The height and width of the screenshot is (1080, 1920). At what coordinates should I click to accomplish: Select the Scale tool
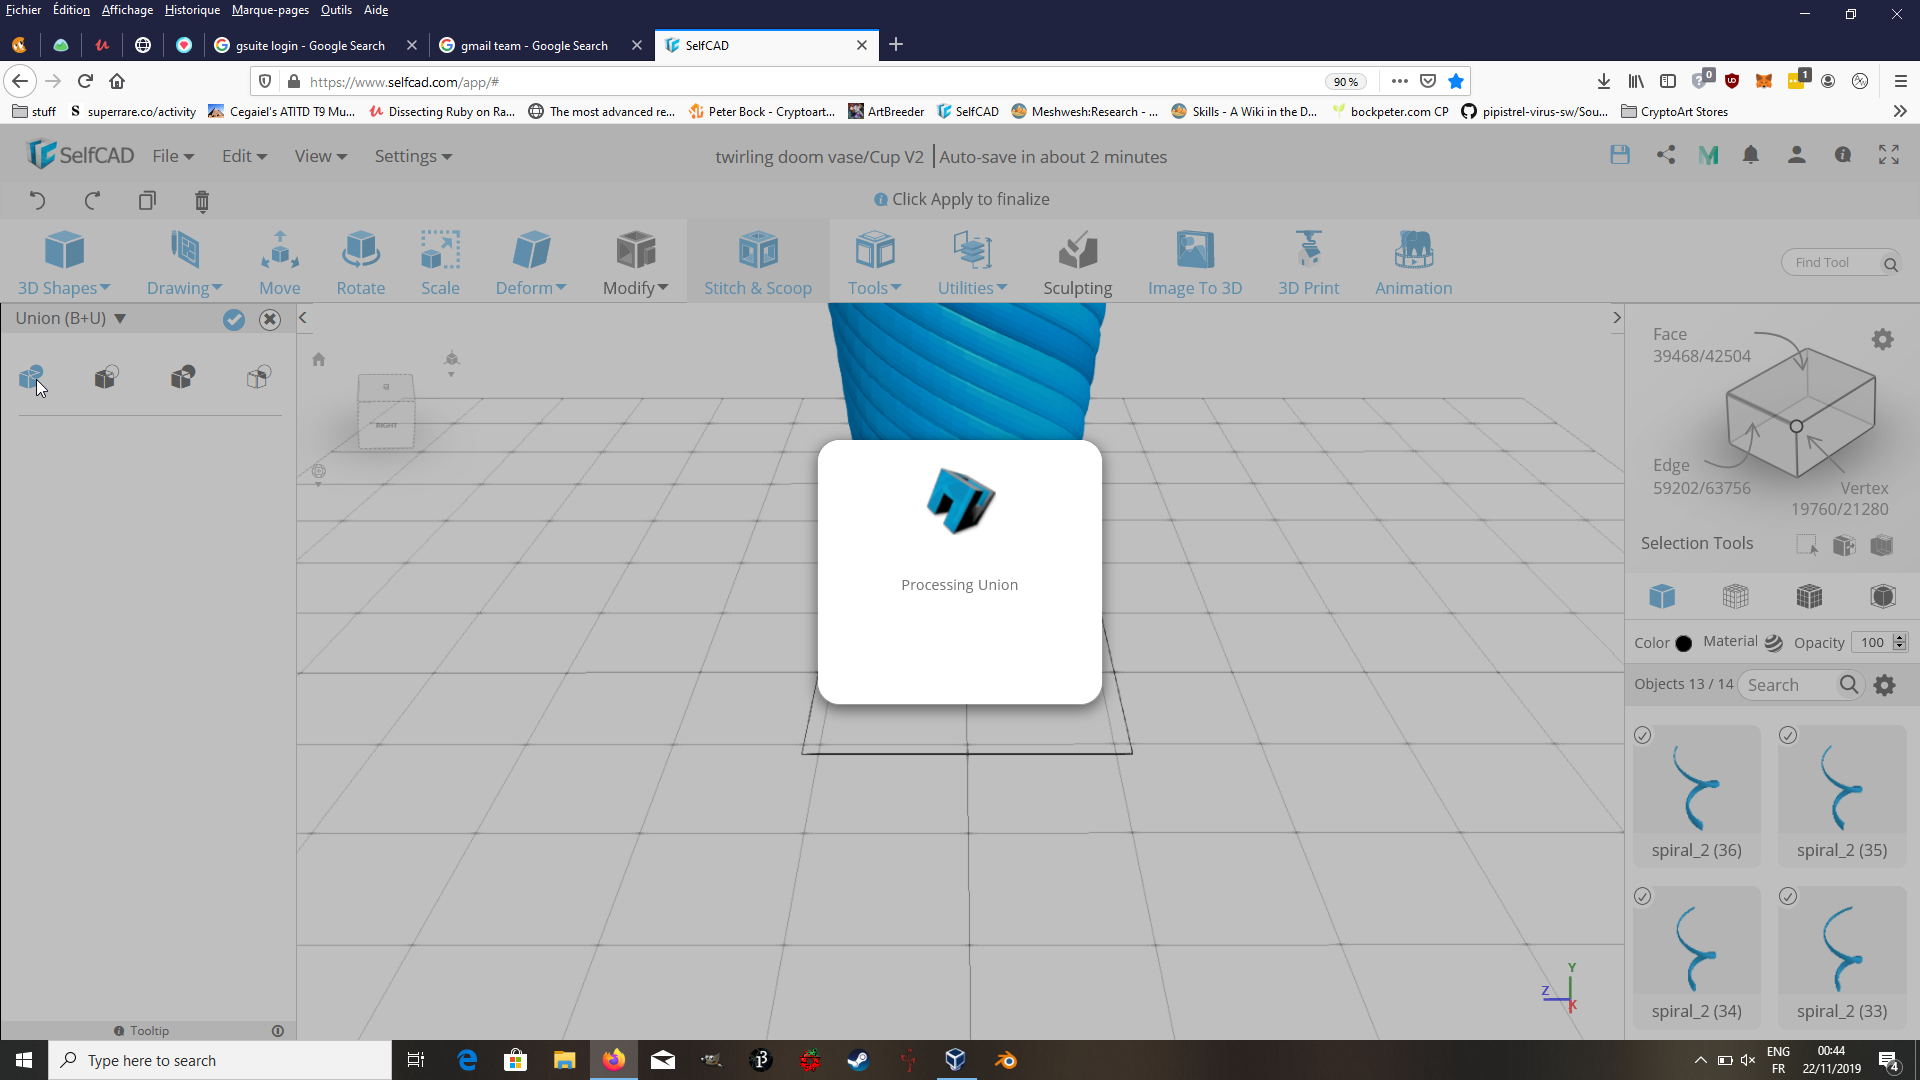[440, 263]
